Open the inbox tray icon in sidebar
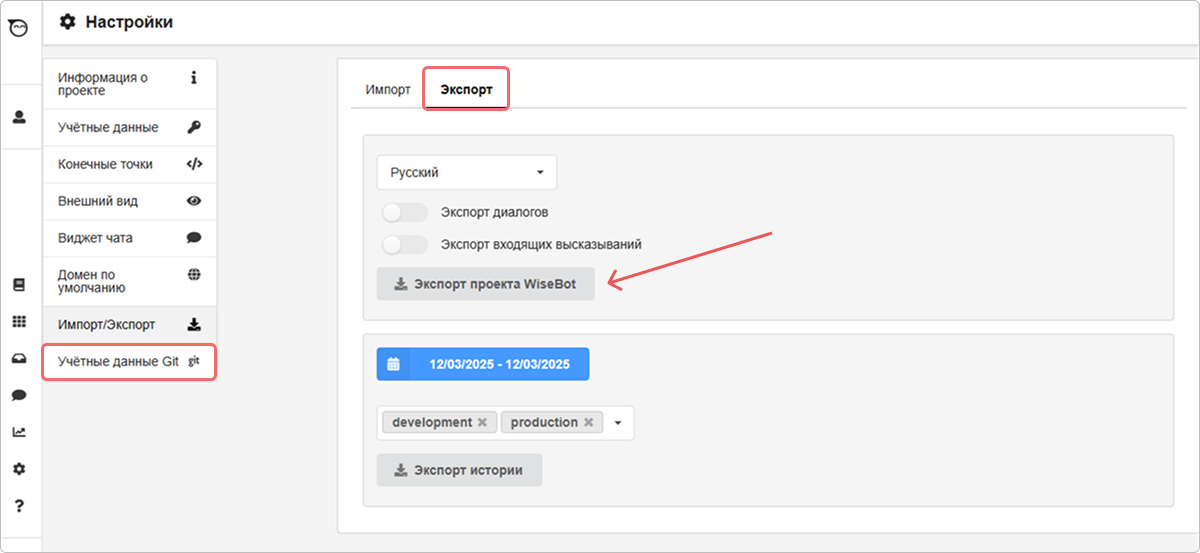1200x553 pixels. (19, 358)
